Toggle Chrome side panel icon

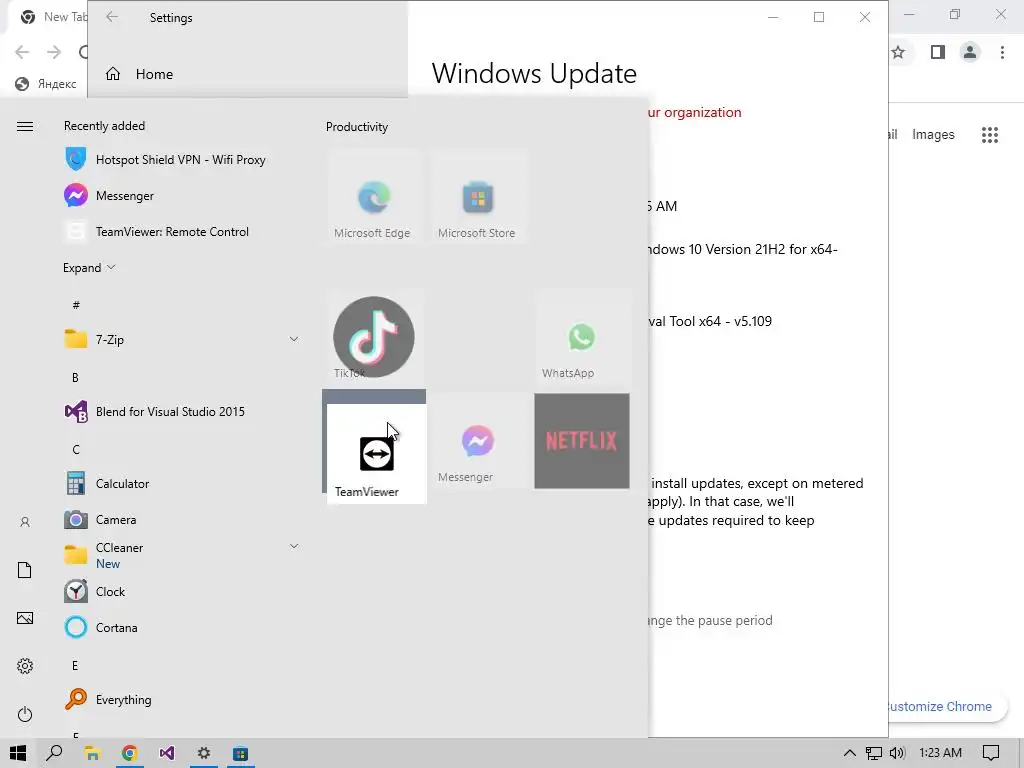(938, 52)
